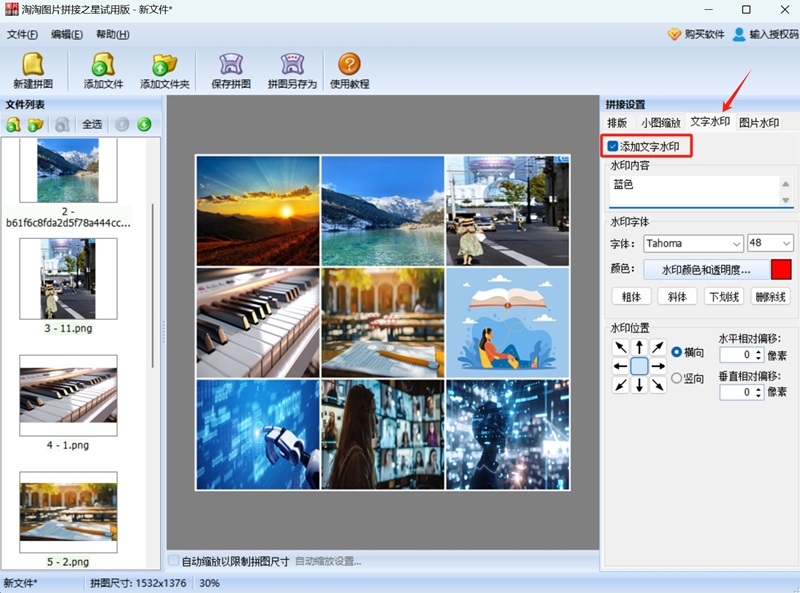This screenshot has height=593, width=800.
Task: Toggle 斜体 italic style
Action: tap(677, 296)
